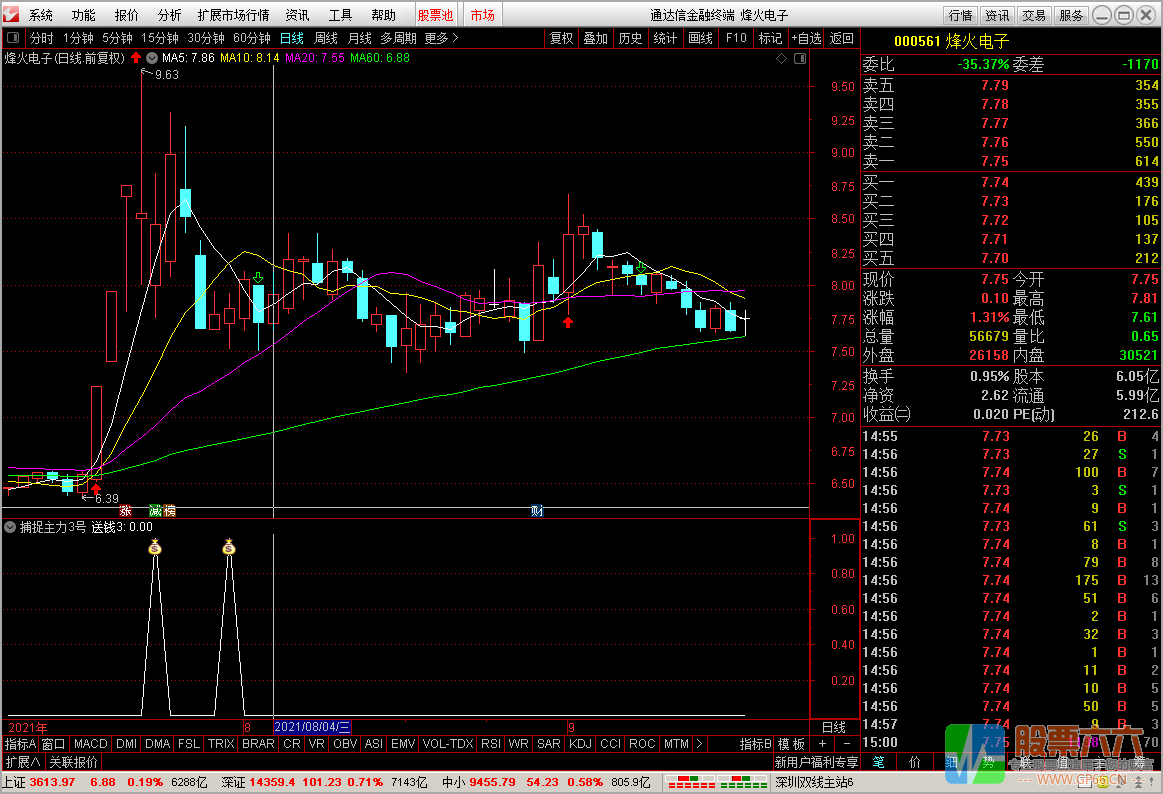Expand the 更多 periods dropdown
1163x794 pixels.
click(441, 38)
